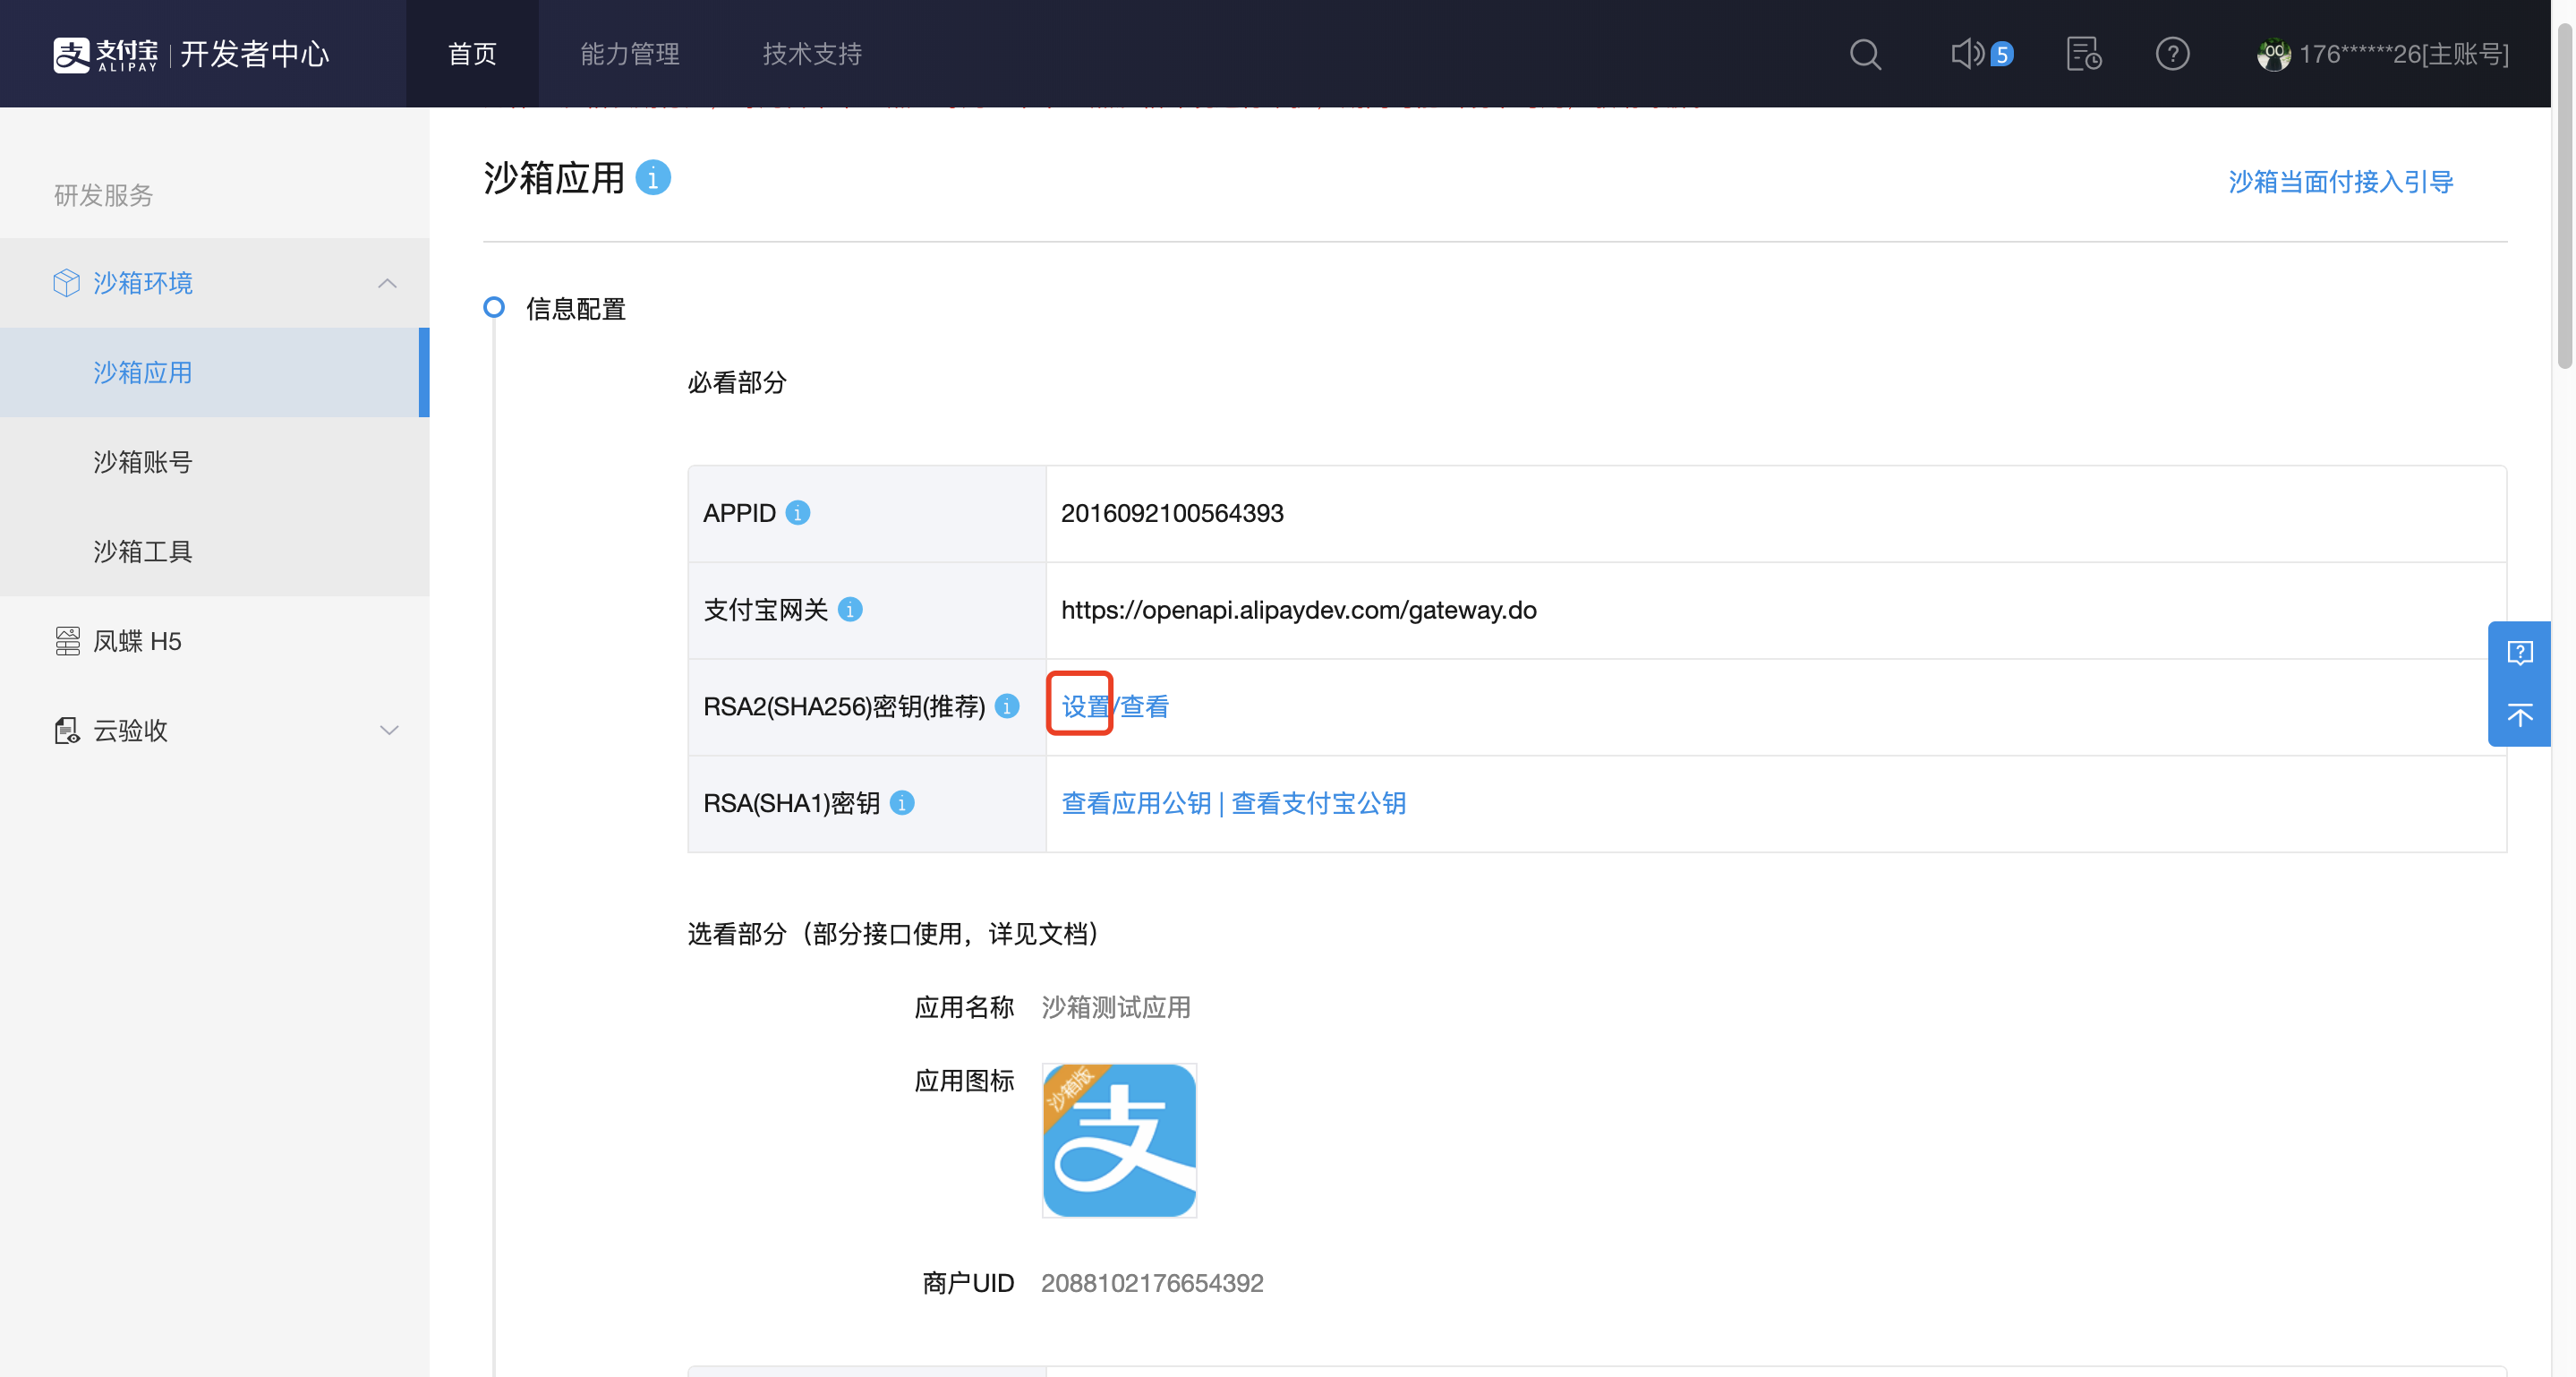Click the 沙箱环境 cube icon
The width and height of the screenshot is (2576, 1377).
(66, 283)
